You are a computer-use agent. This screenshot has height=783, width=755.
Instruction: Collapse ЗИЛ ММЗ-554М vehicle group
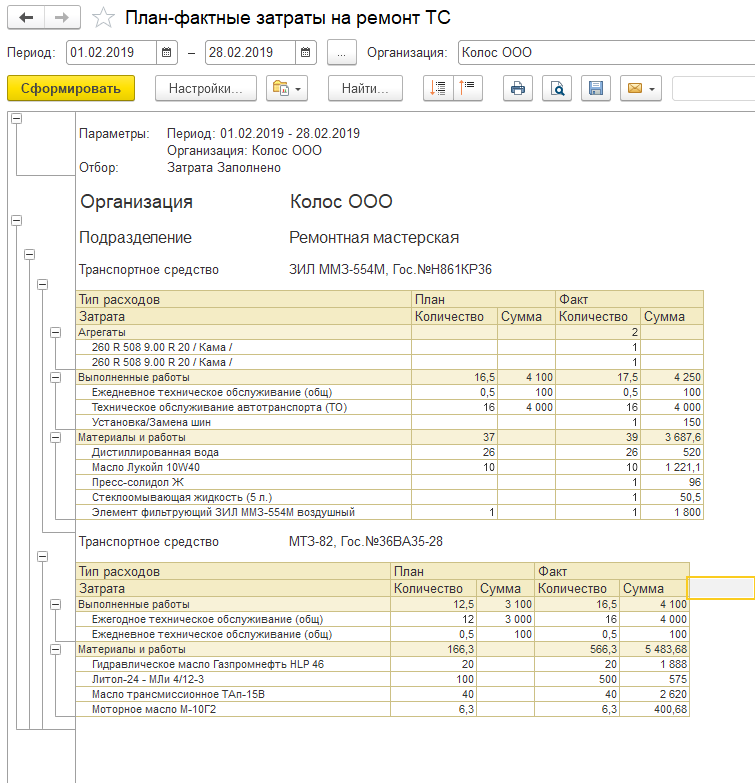pos(42,285)
